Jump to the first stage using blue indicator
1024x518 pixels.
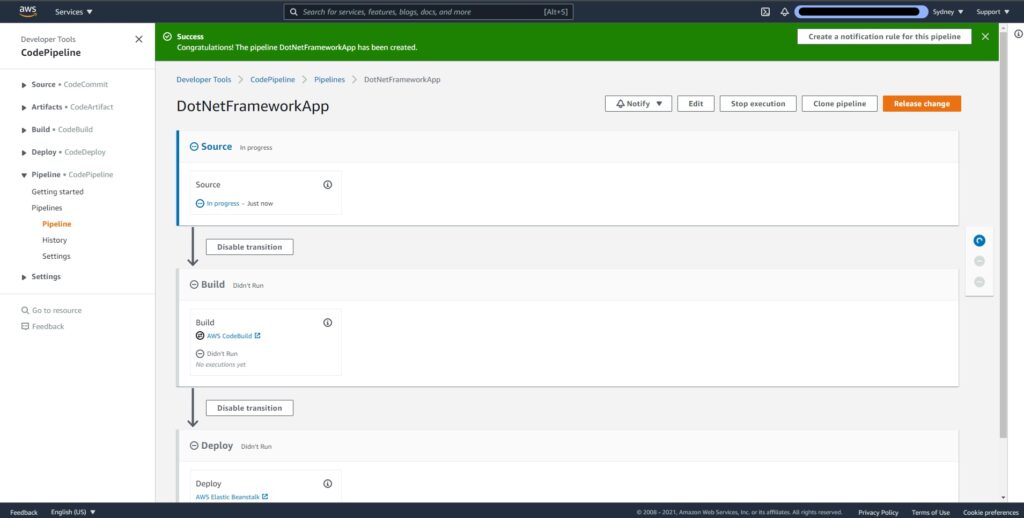click(x=979, y=241)
